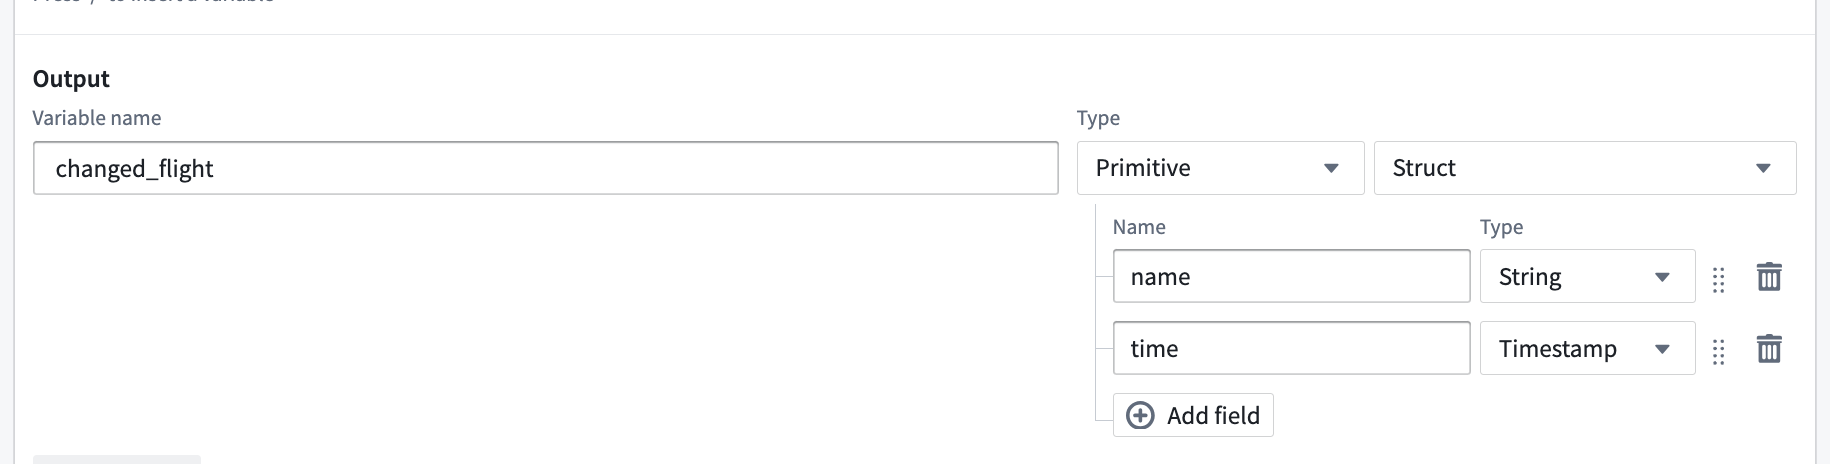Open the String field type dropdown

pos(1587,276)
